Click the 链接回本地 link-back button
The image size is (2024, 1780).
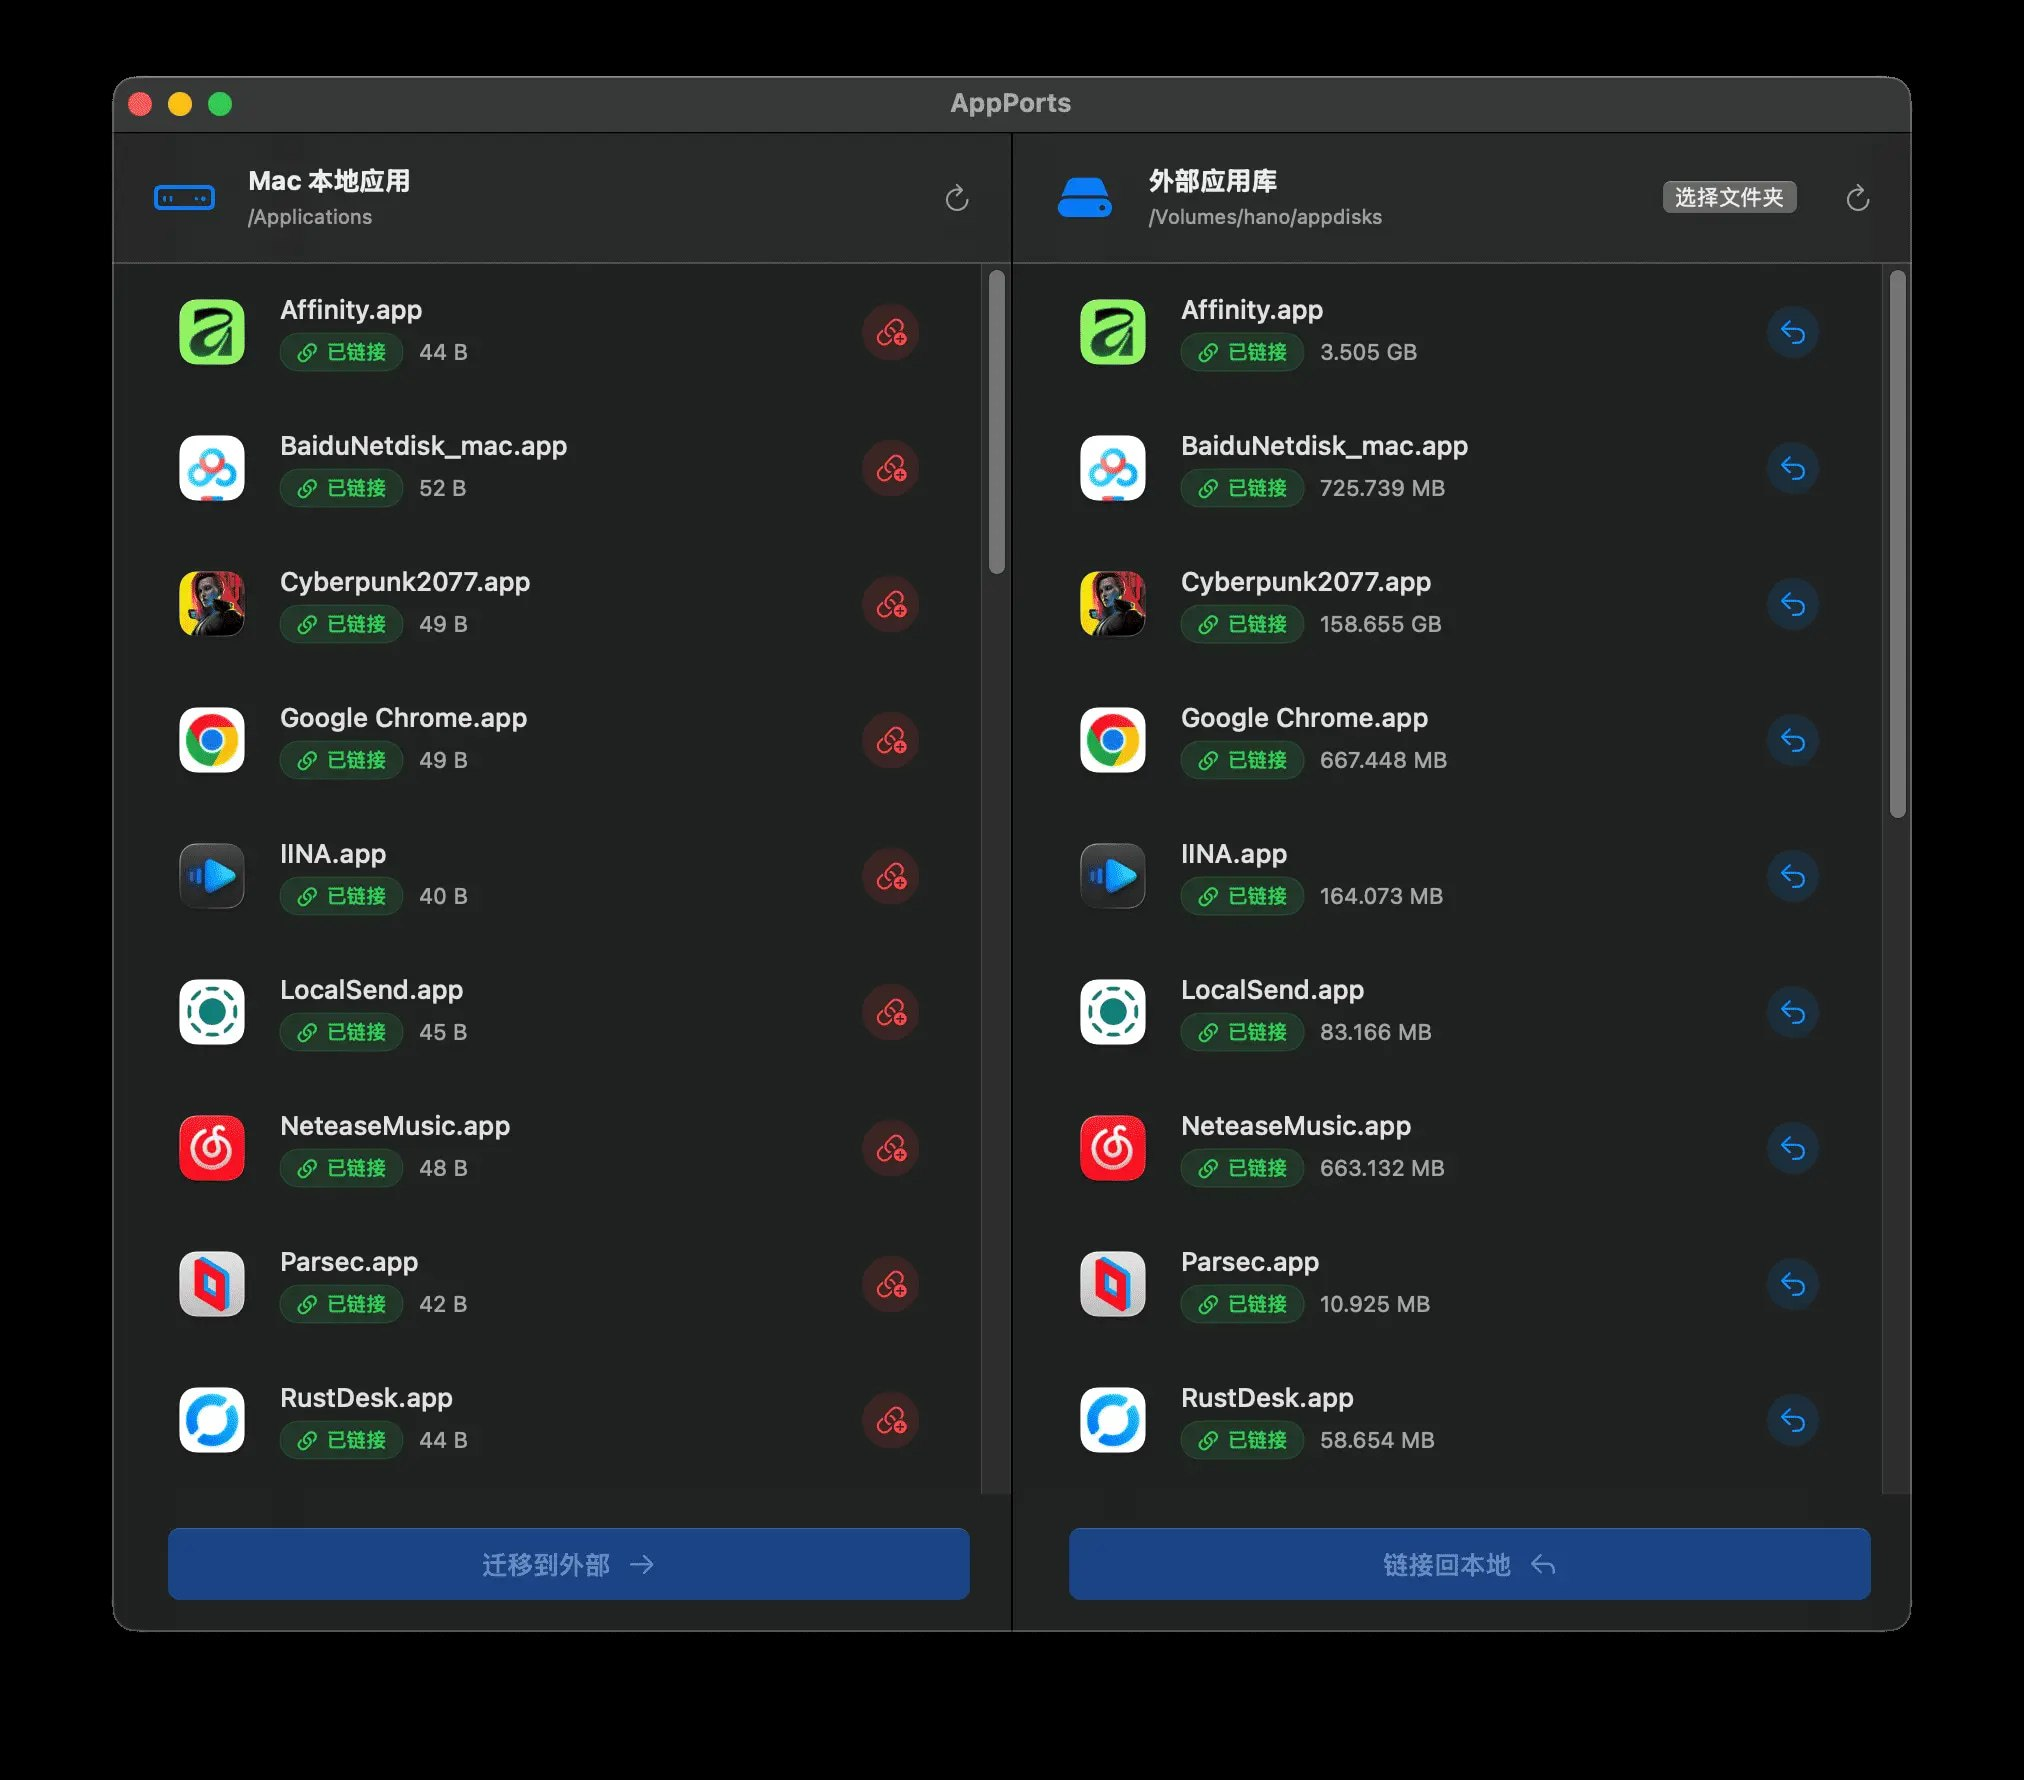coord(1468,1564)
